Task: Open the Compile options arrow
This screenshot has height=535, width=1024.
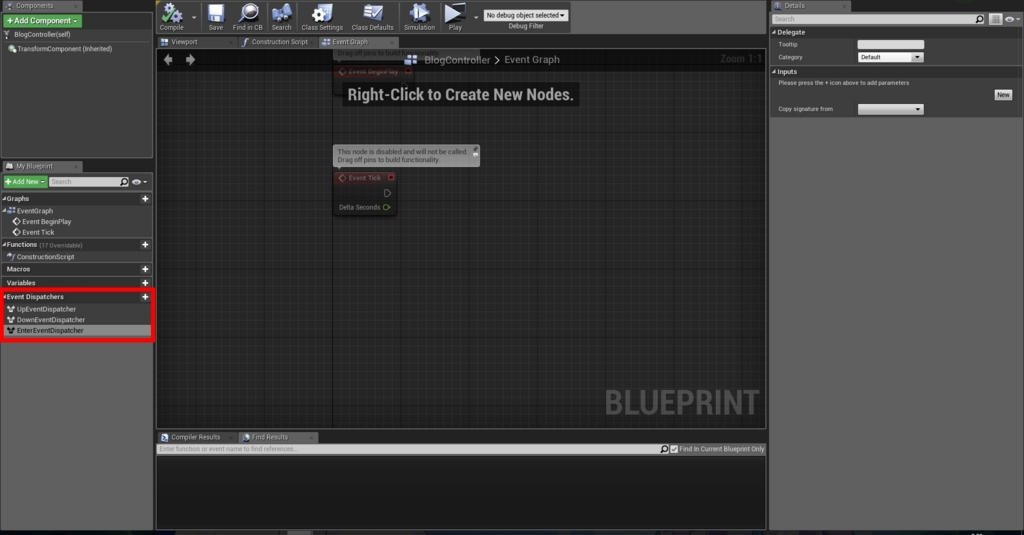Action: [x=194, y=18]
